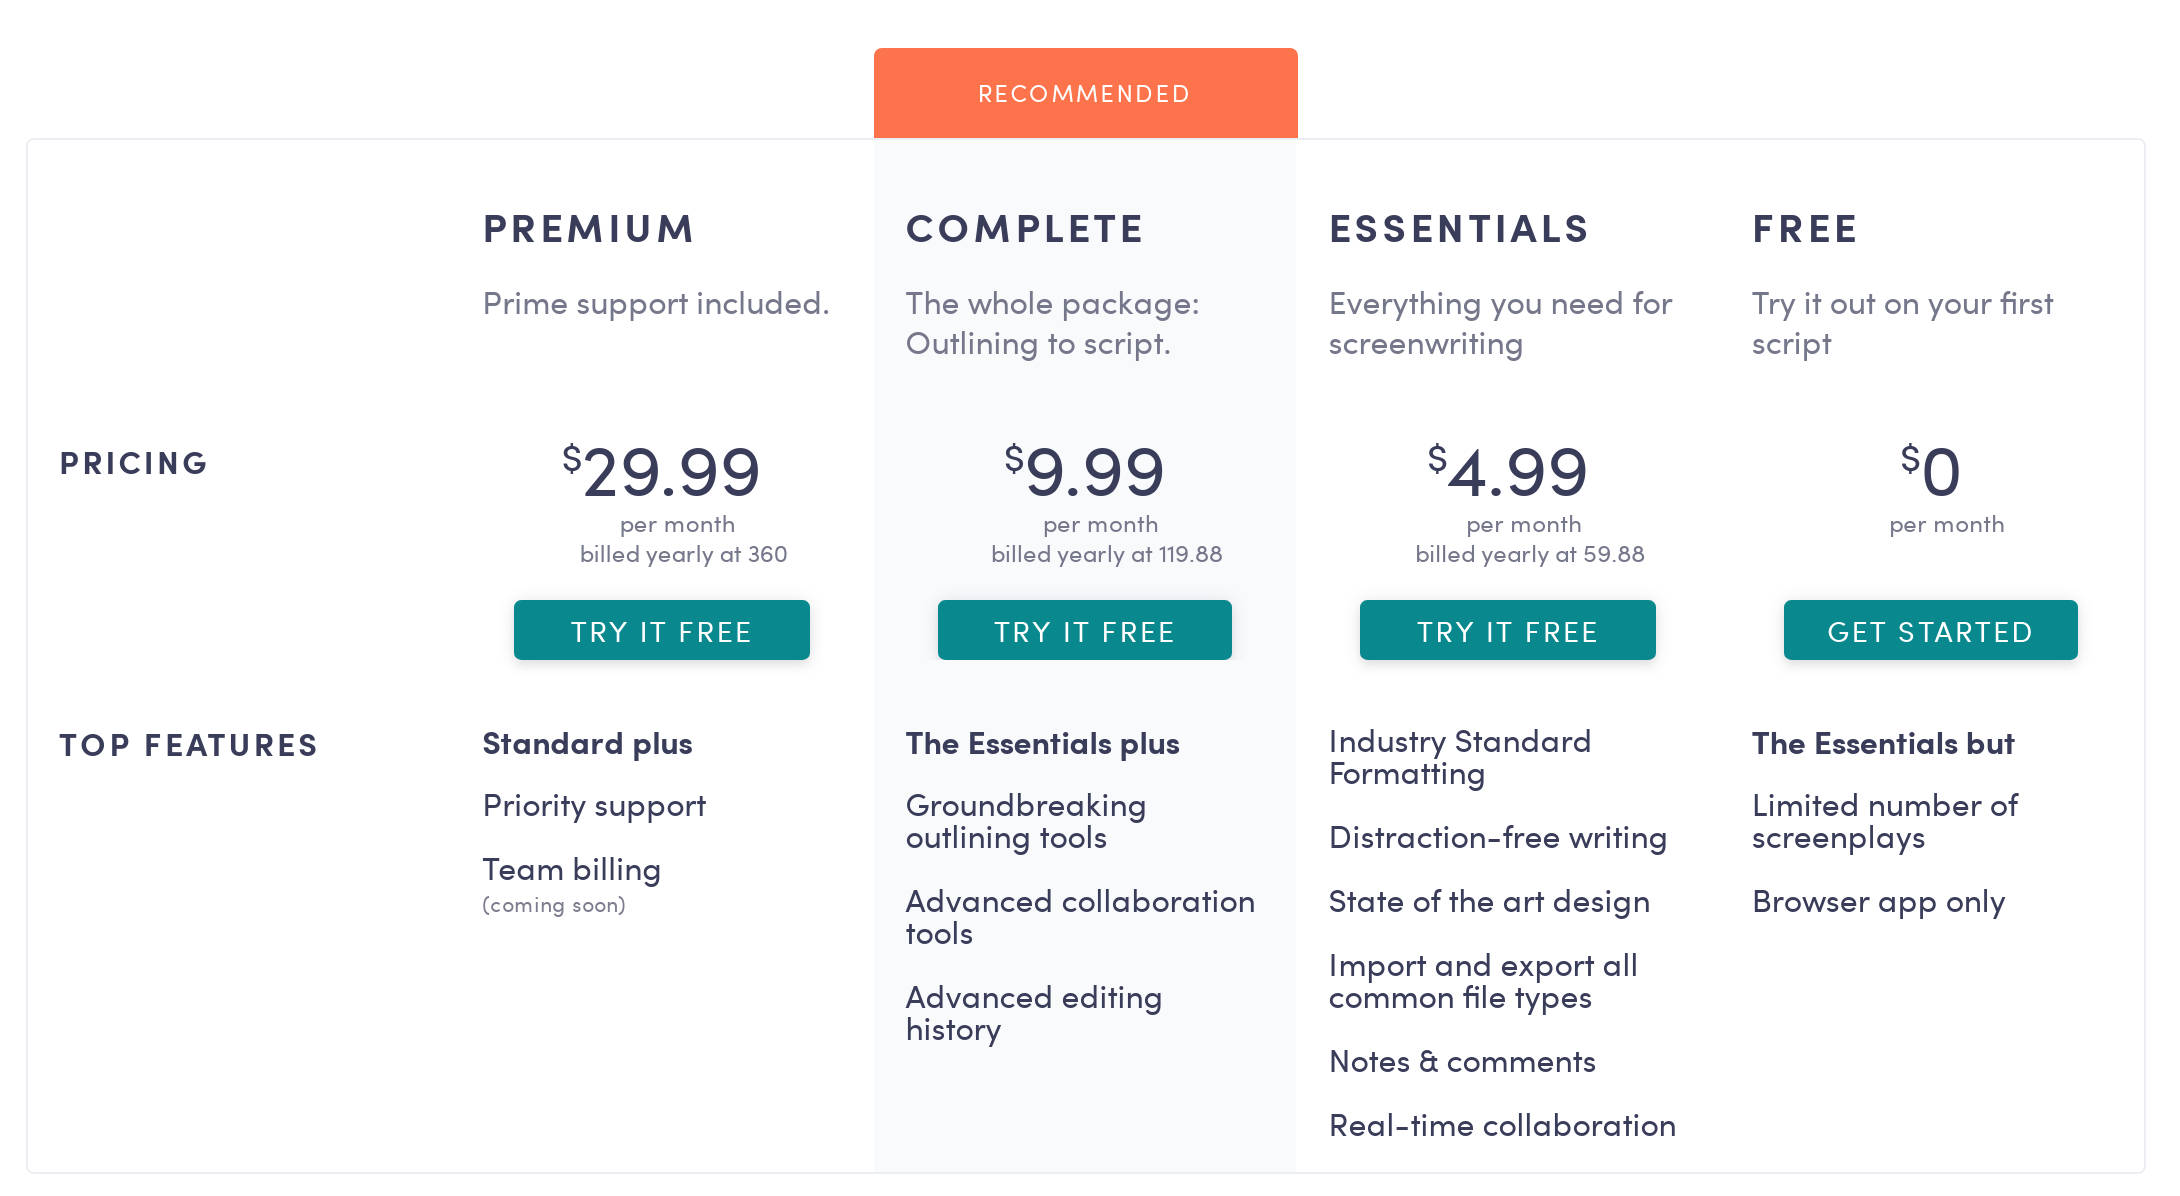2180x1196 pixels.
Task: Click the Team billing coming soon feature
Action: tap(571, 869)
